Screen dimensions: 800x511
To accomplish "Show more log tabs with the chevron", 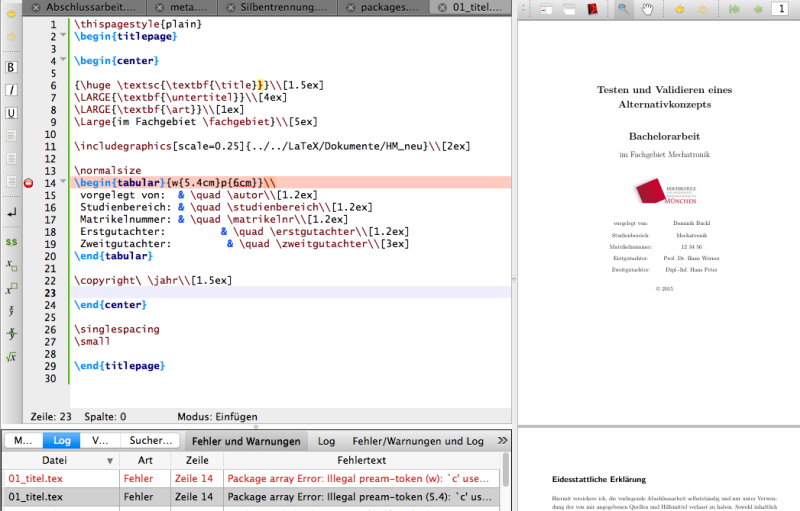I will 502,440.
